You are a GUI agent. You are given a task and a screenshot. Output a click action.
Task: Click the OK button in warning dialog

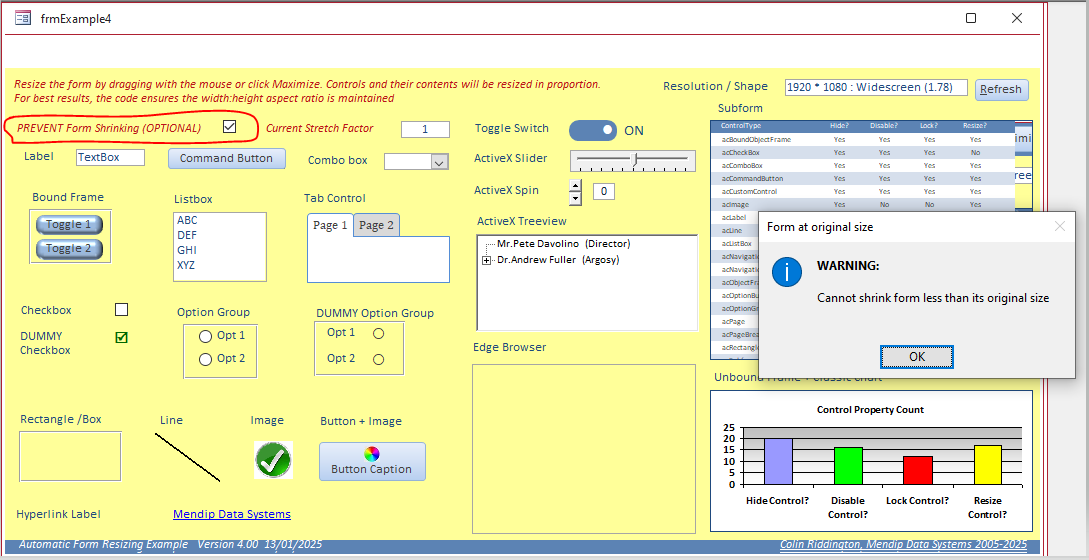[x=917, y=356]
